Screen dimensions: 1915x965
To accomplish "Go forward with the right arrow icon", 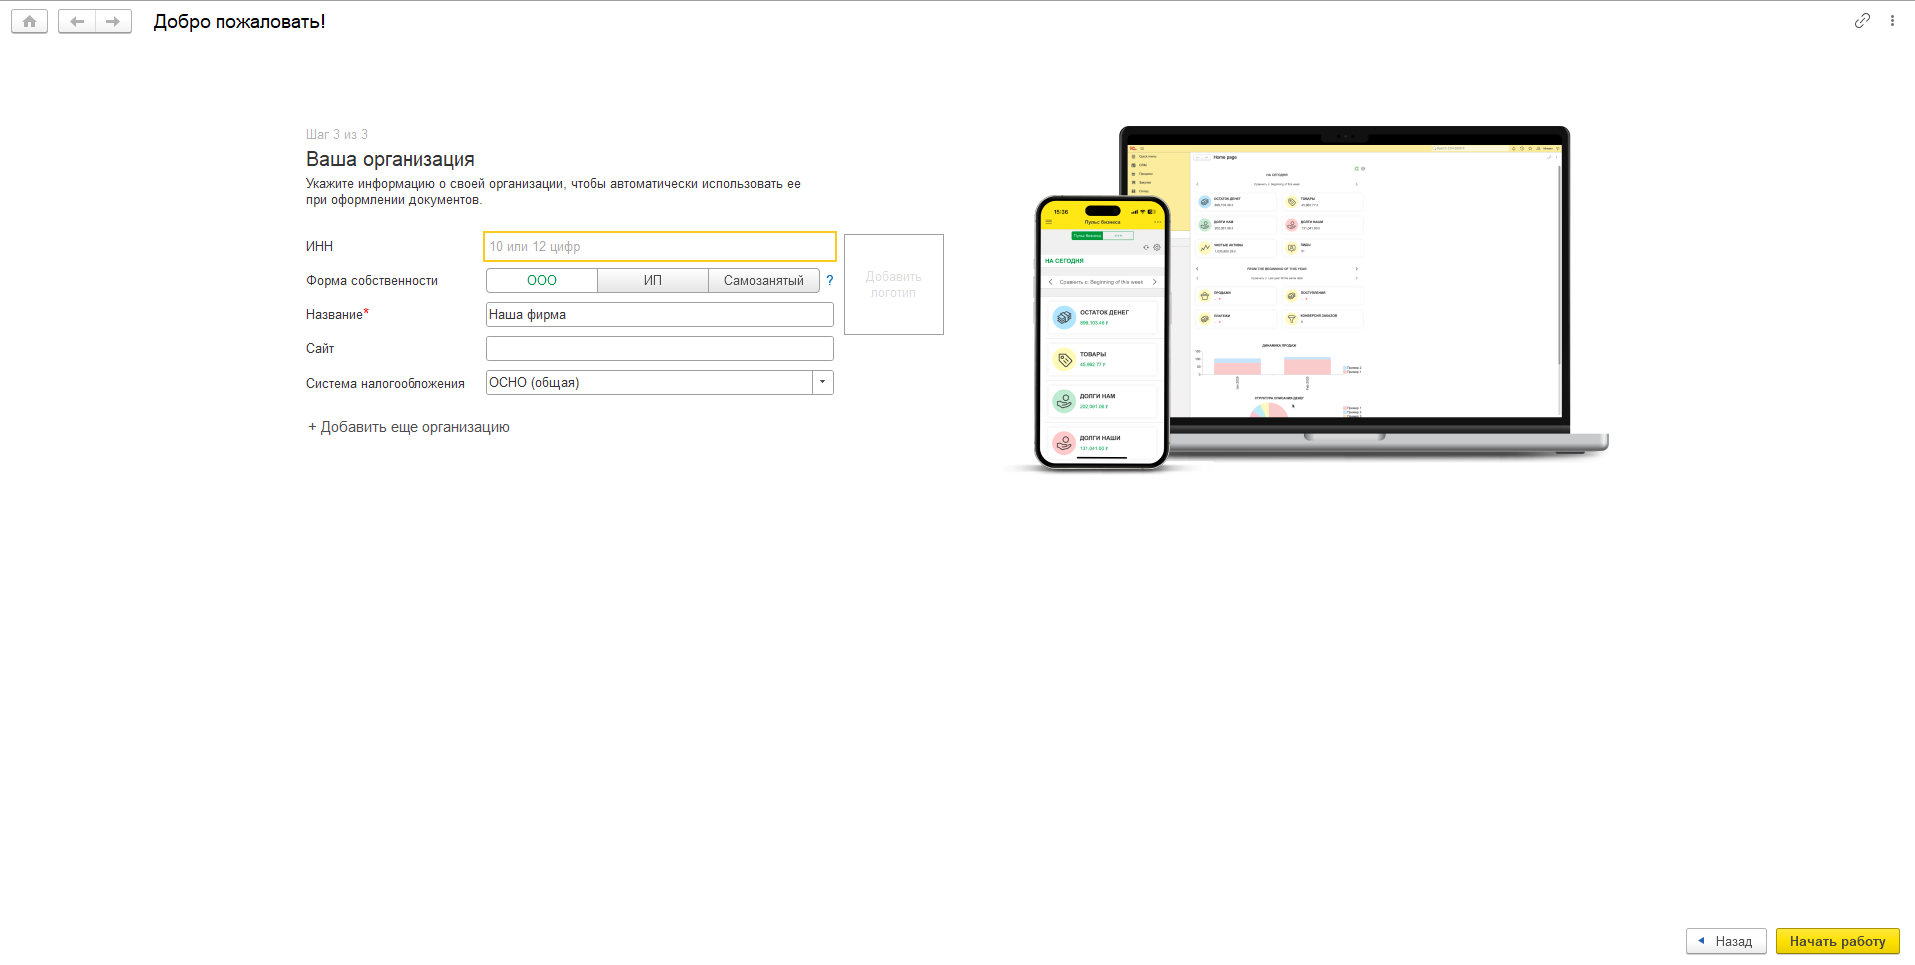I will [113, 21].
